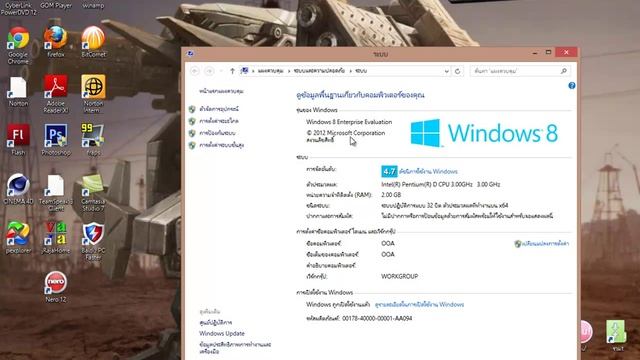Select the last System breadcrumb segment
Image resolution: width=640 pixels, height=360 pixels.
tap(361, 71)
